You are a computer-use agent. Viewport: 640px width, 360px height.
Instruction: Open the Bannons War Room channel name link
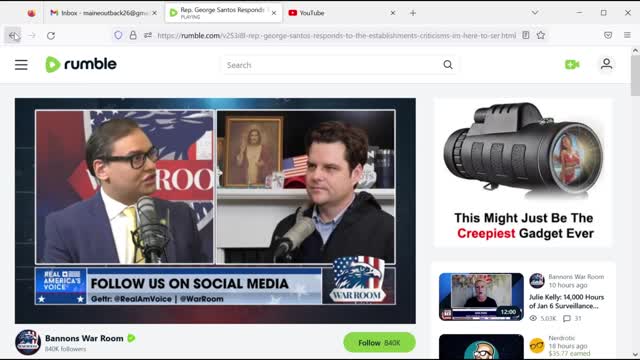[x=84, y=338]
